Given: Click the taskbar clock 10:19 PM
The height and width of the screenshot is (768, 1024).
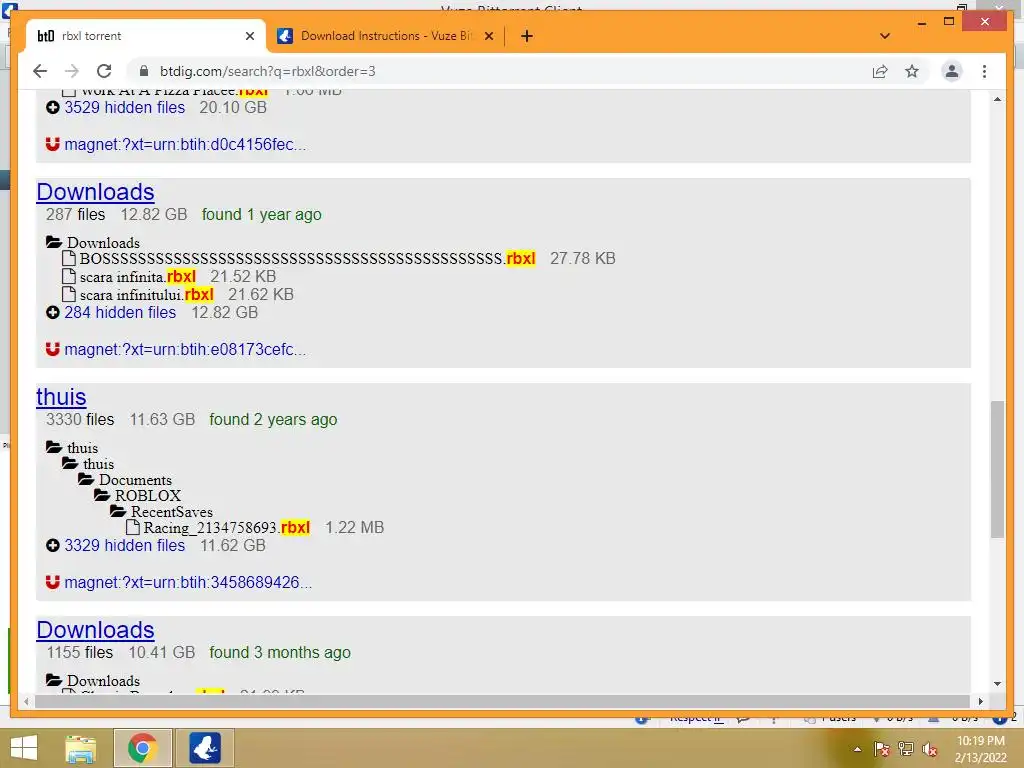Looking at the screenshot, I should (981, 749).
